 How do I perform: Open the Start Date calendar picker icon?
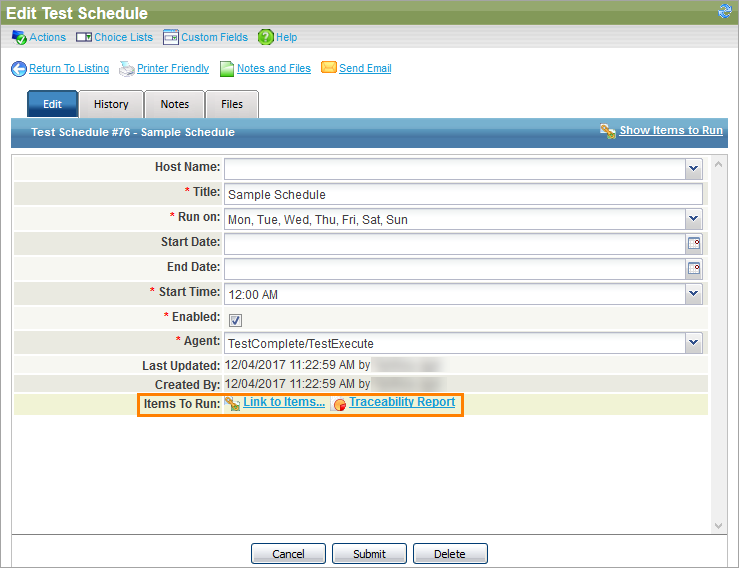click(694, 244)
